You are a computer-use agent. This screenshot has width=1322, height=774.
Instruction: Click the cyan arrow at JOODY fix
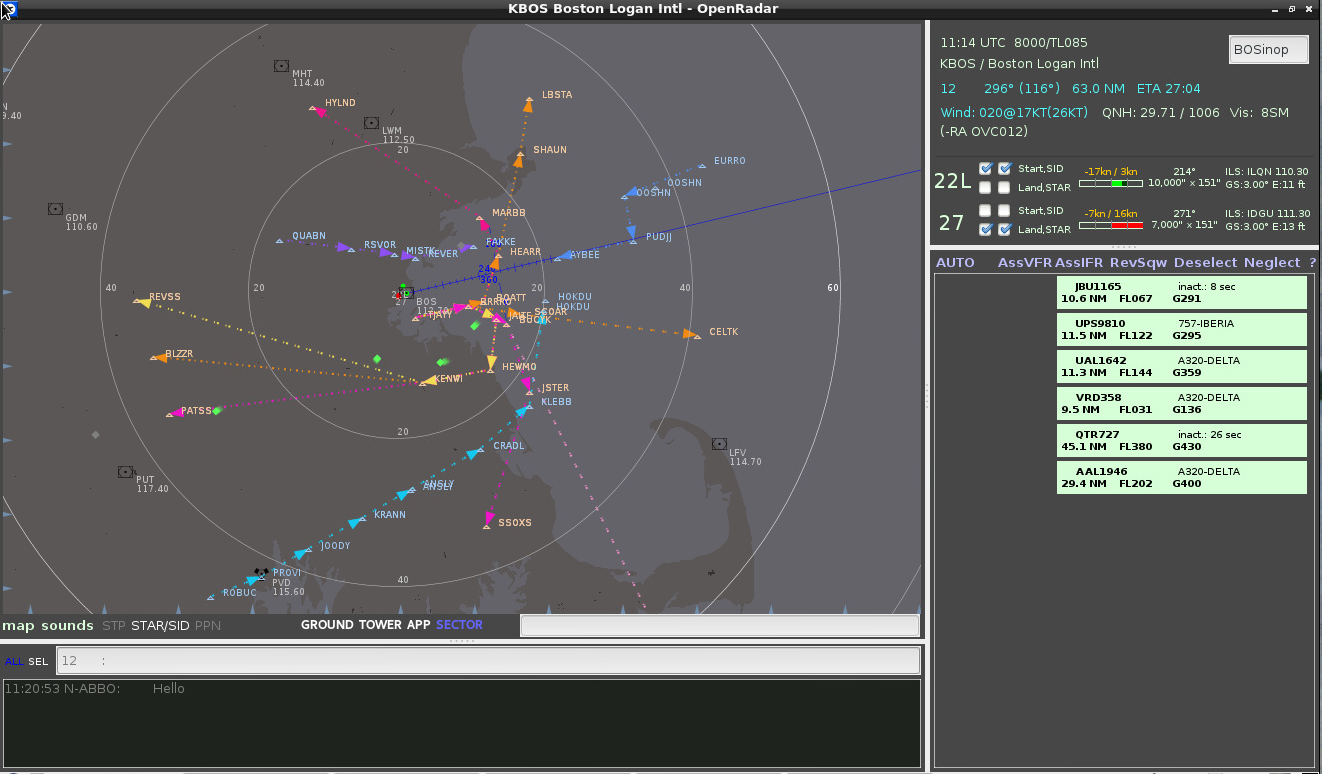[x=301, y=553]
